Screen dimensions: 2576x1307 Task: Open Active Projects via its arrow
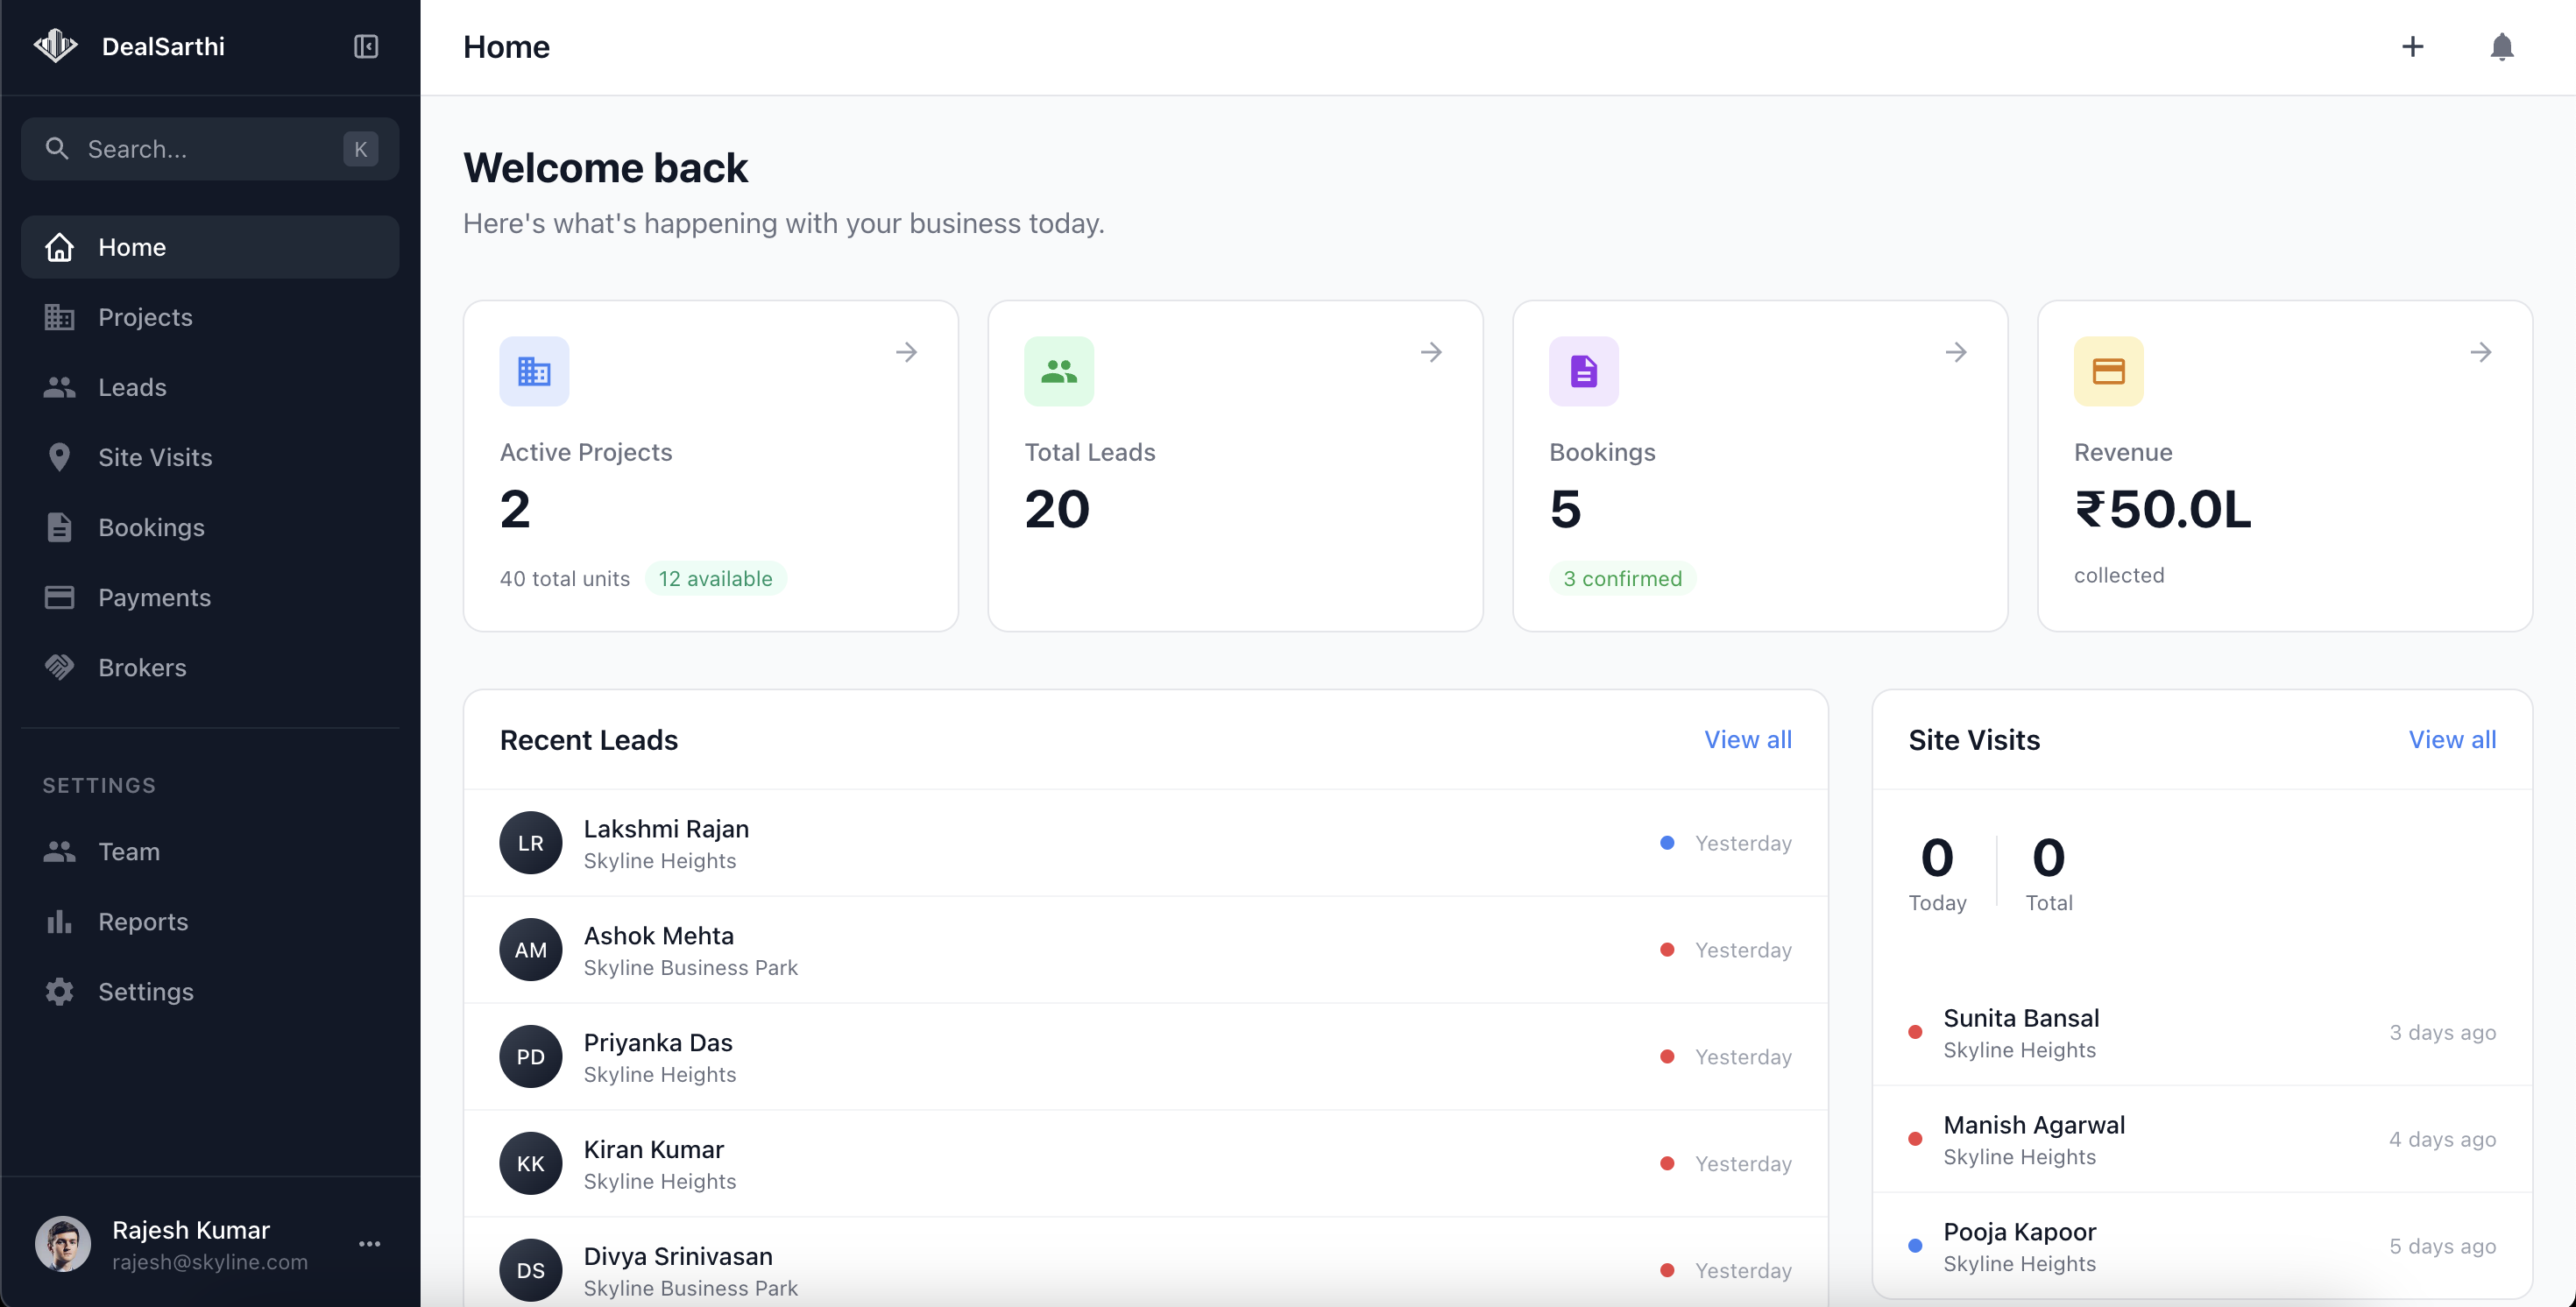coord(906,352)
